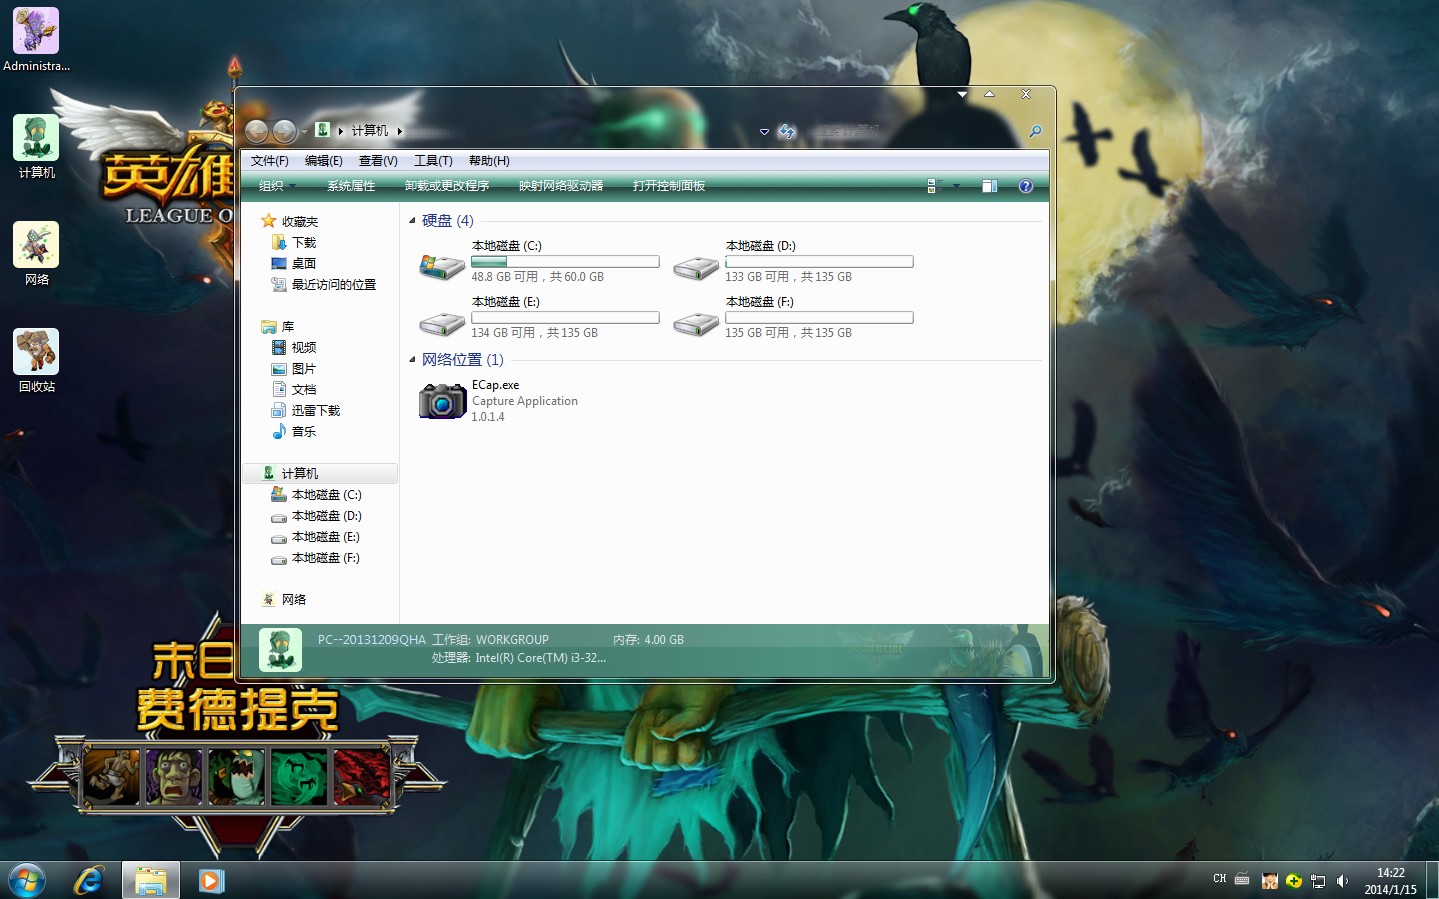Select drive D: icon in content area
The height and width of the screenshot is (899, 1439).
click(696, 268)
